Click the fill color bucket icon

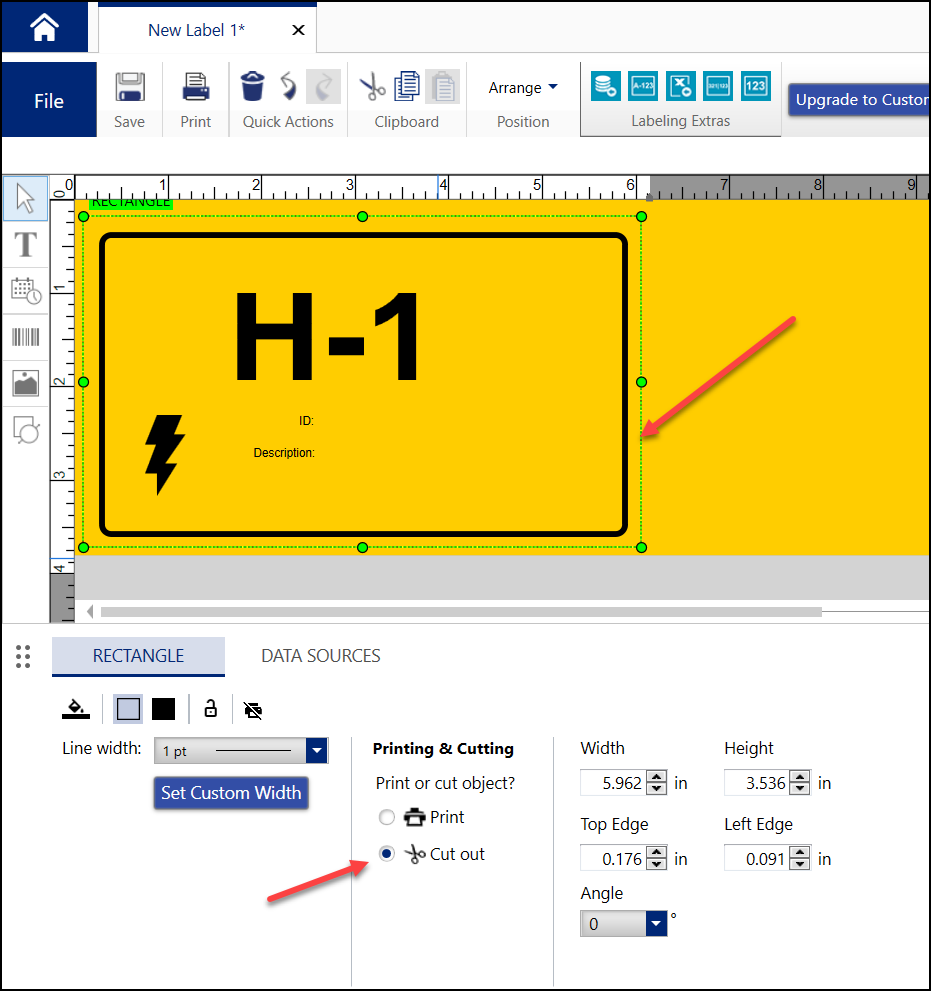(76, 709)
